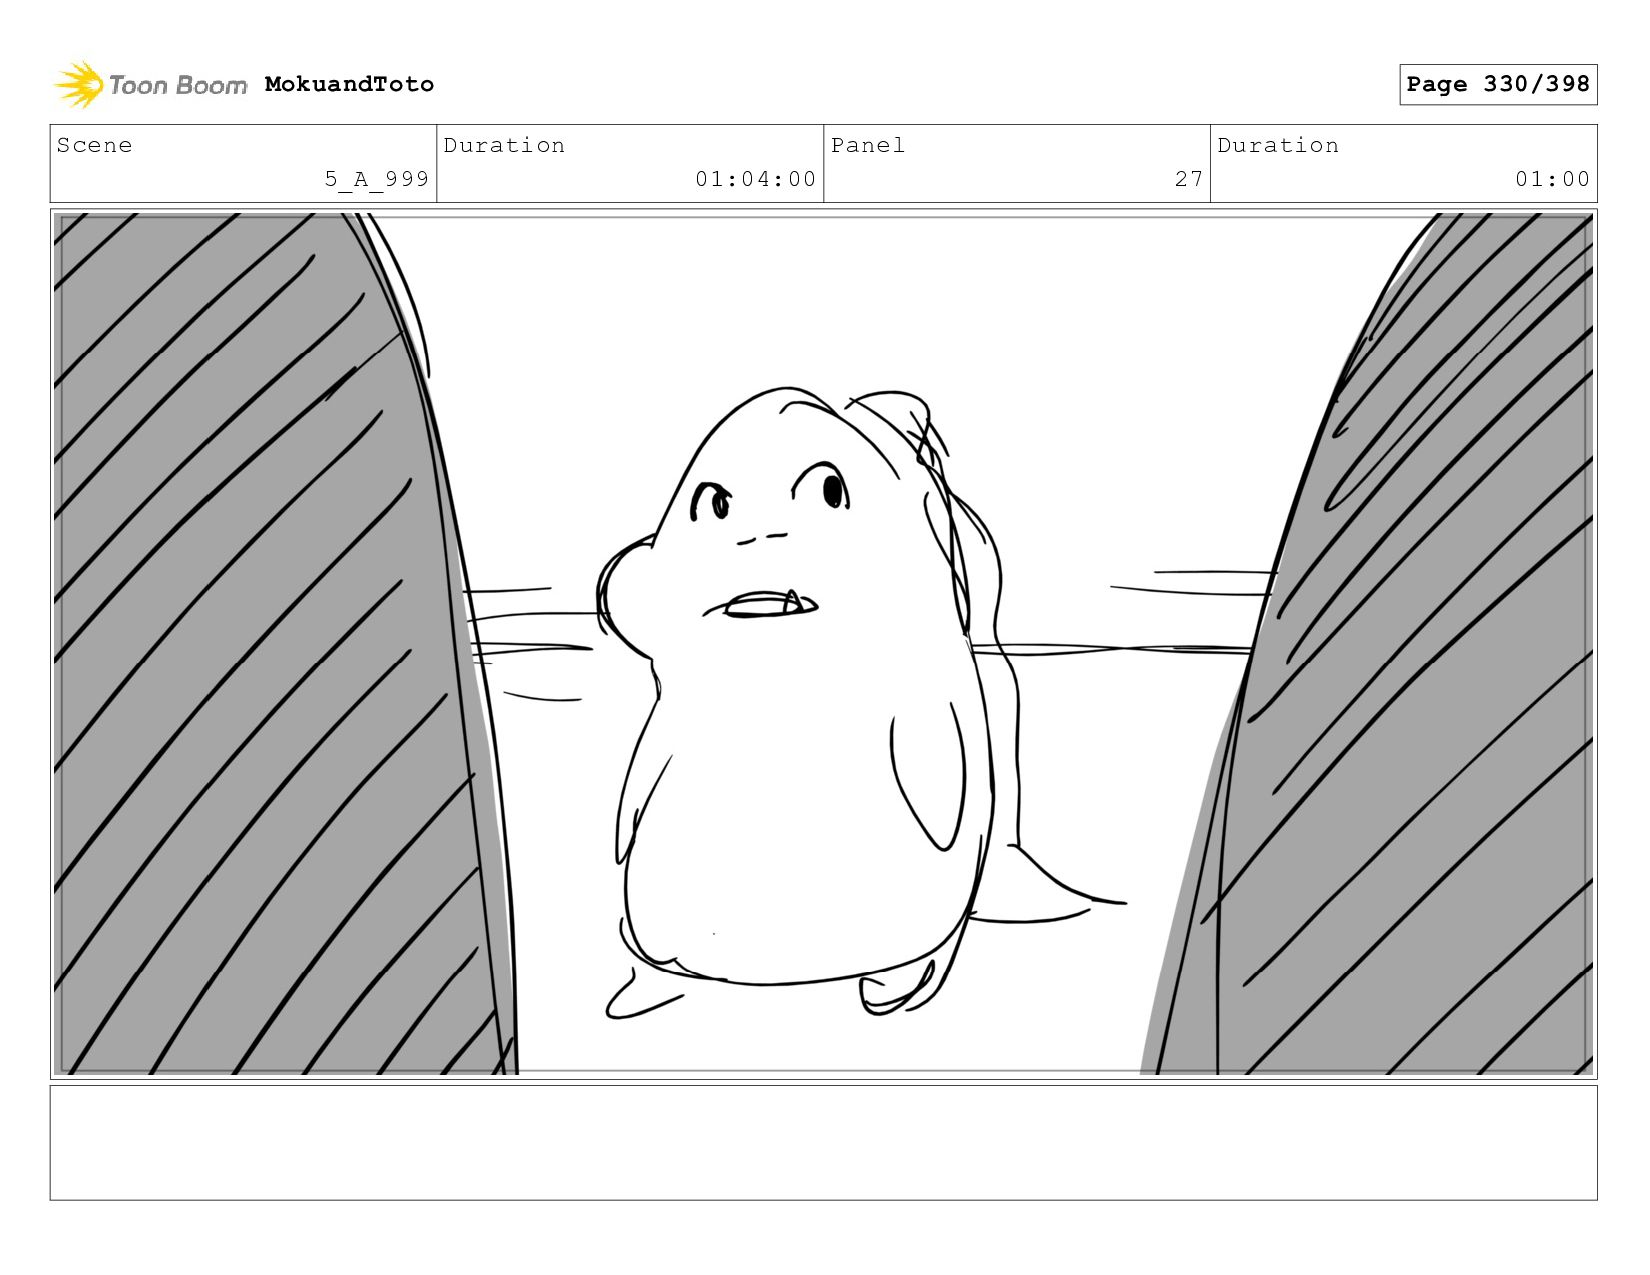Click the MokuandToto project title

(349, 84)
